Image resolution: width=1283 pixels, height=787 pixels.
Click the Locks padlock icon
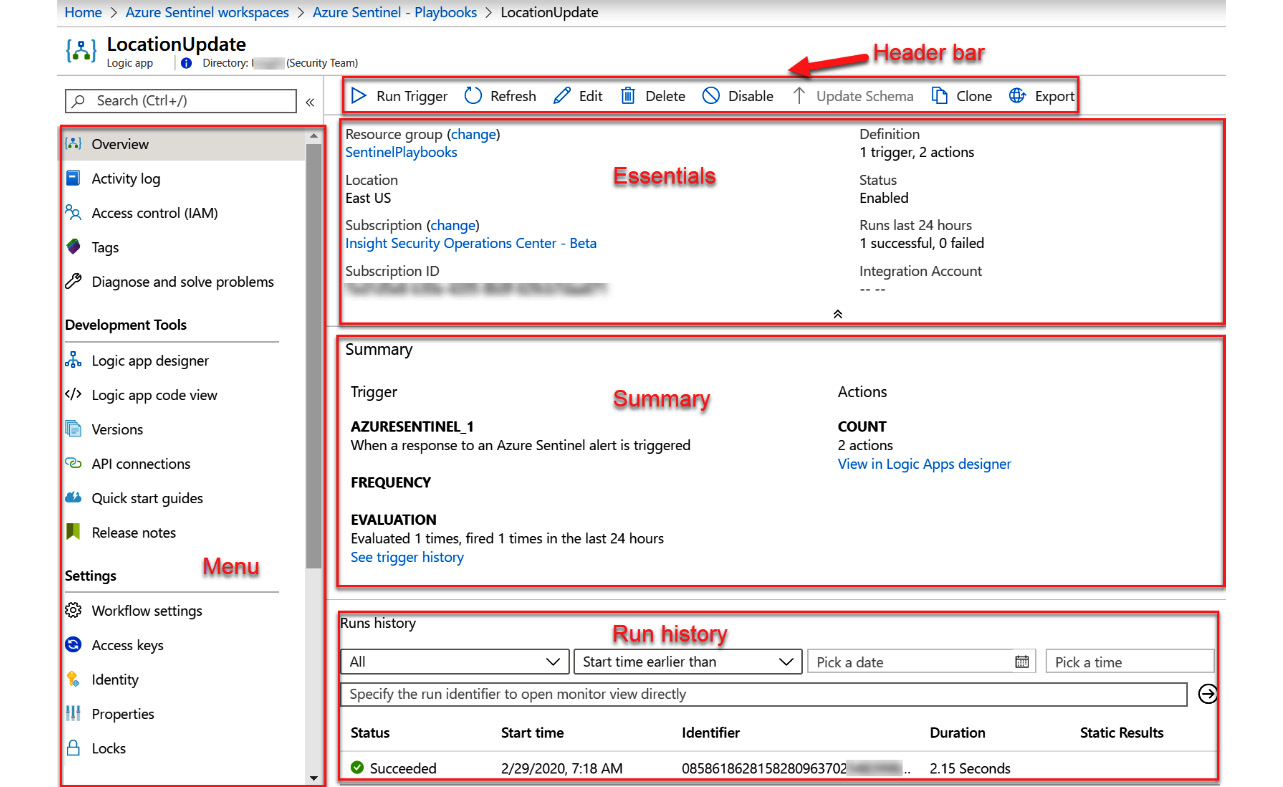click(x=73, y=748)
